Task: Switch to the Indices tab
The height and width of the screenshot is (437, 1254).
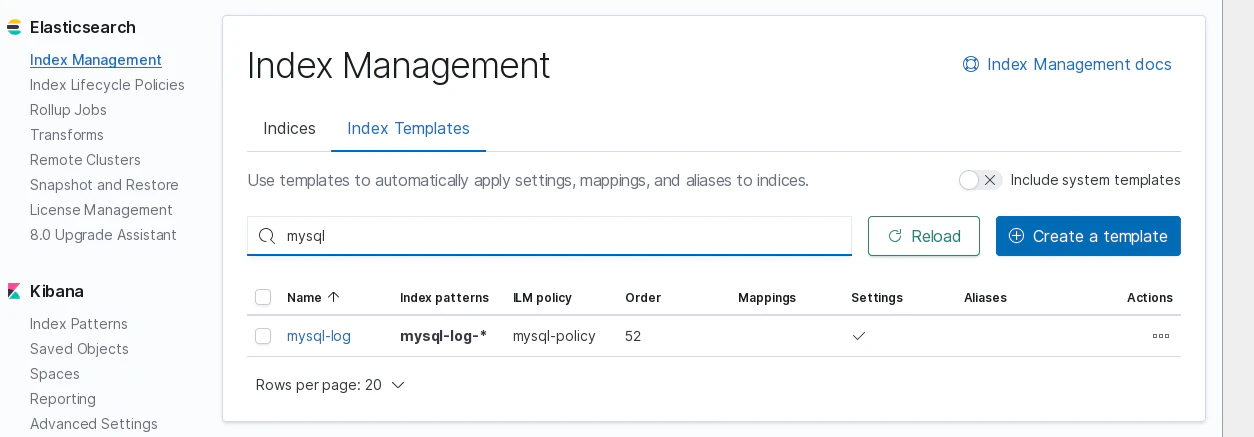Action: coord(289,128)
